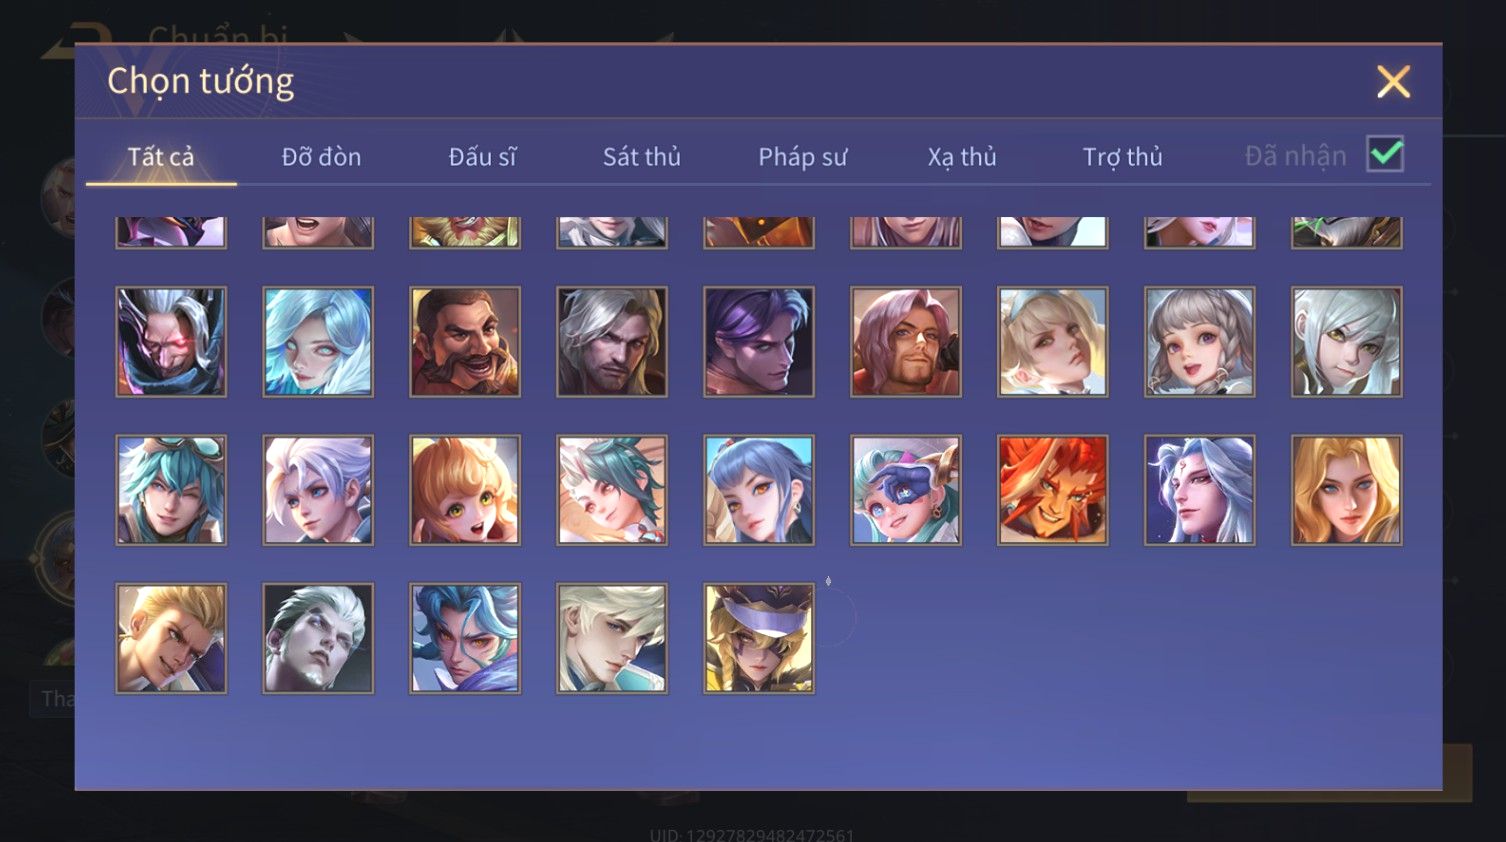Choose the orange-haired girl with green eyes
The width and height of the screenshot is (1506, 842).
point(465,490)
